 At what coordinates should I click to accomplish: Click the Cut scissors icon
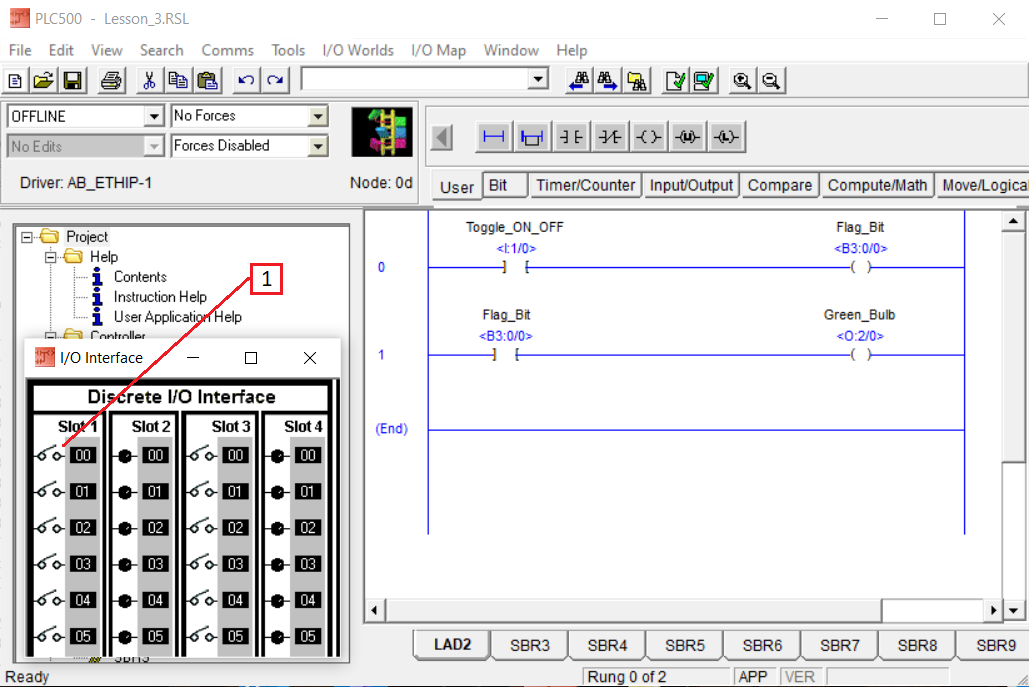click(149, 81)
